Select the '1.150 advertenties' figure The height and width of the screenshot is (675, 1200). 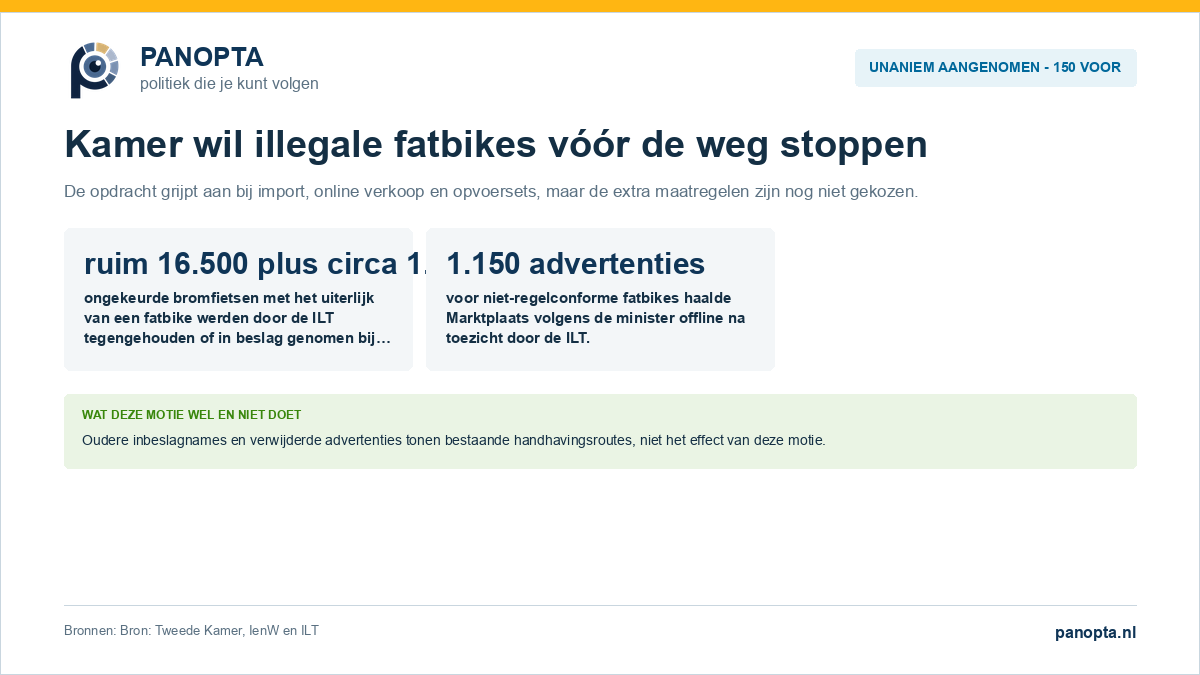(575, 264)
